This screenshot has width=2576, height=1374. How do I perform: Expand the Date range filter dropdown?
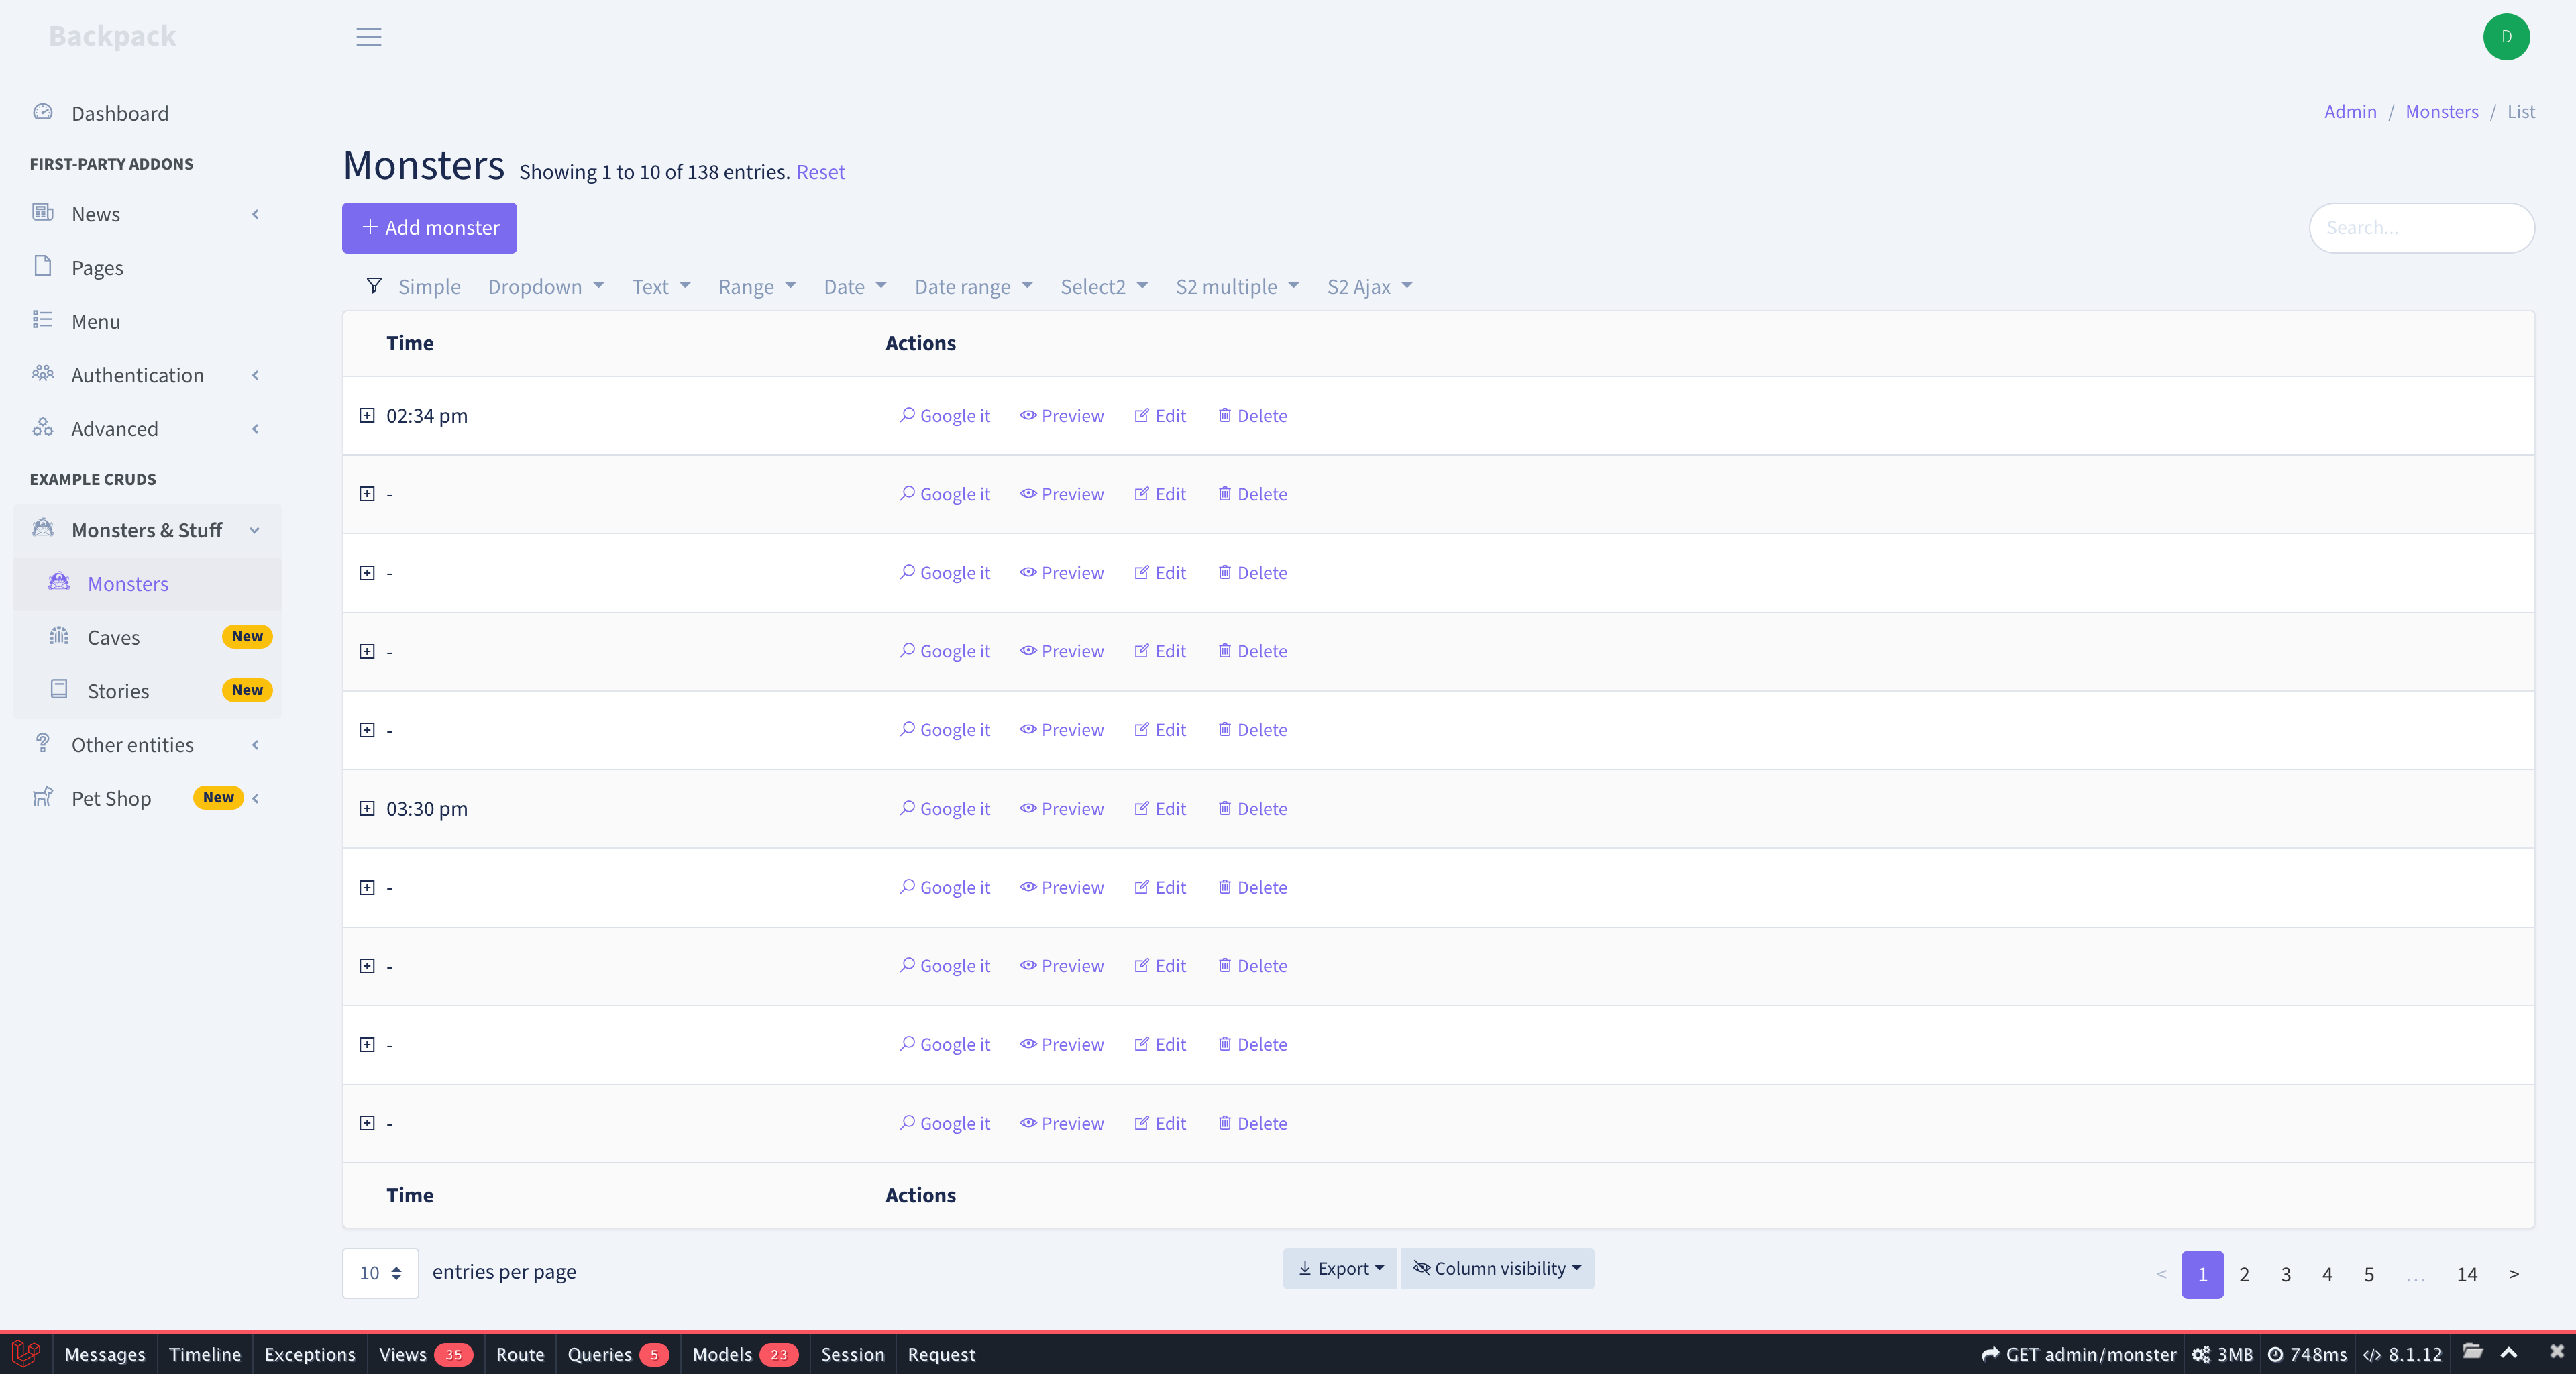point(973,287)
